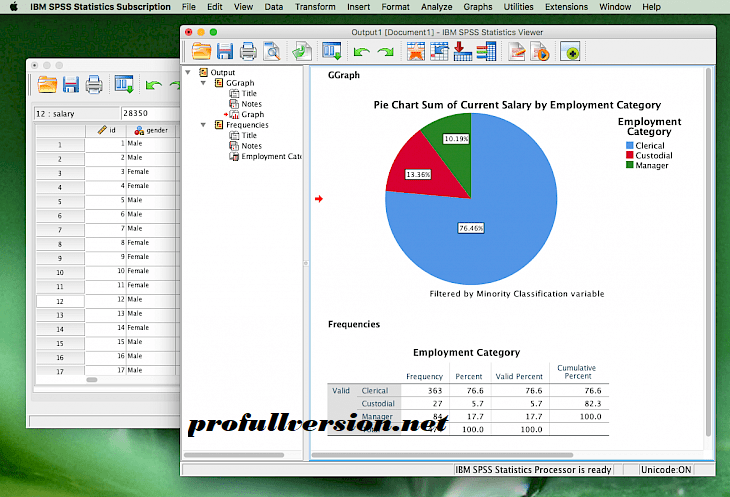
Task: Undo last action in Viewer toolbar
Action: 361,52
